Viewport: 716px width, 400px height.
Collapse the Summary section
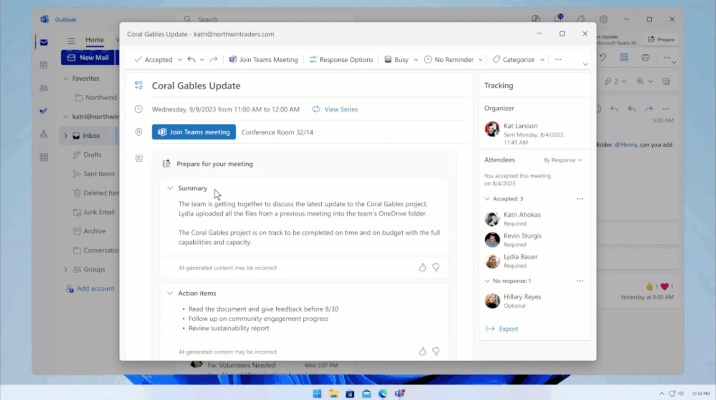[170, 188]
